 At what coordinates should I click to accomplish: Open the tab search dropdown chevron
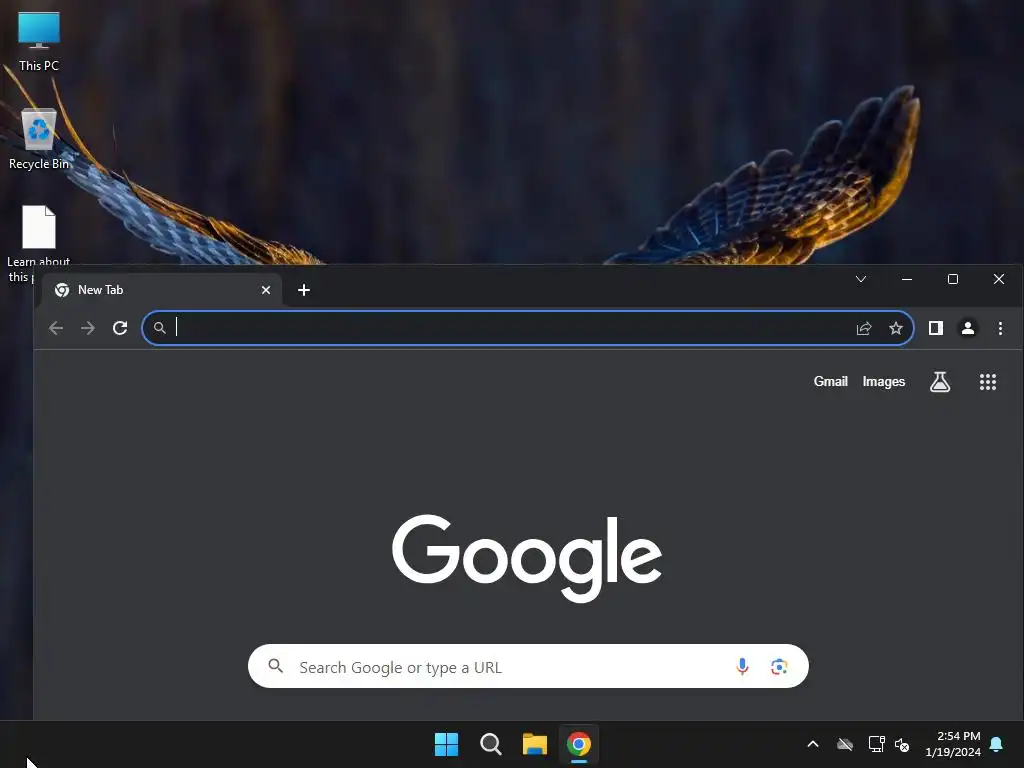pyautogui.click(x=861, y=279)
